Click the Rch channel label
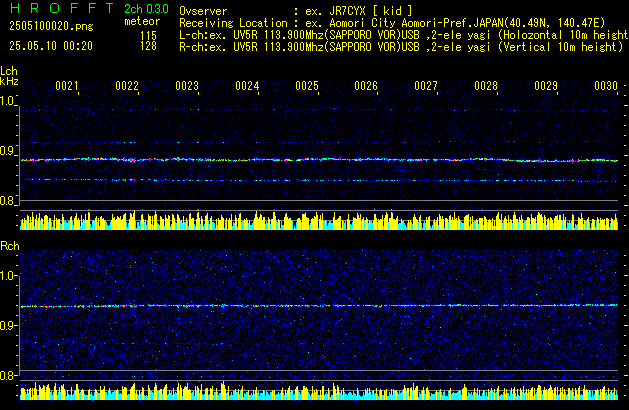Screen dimensions: 629x410 coord(10,246)
